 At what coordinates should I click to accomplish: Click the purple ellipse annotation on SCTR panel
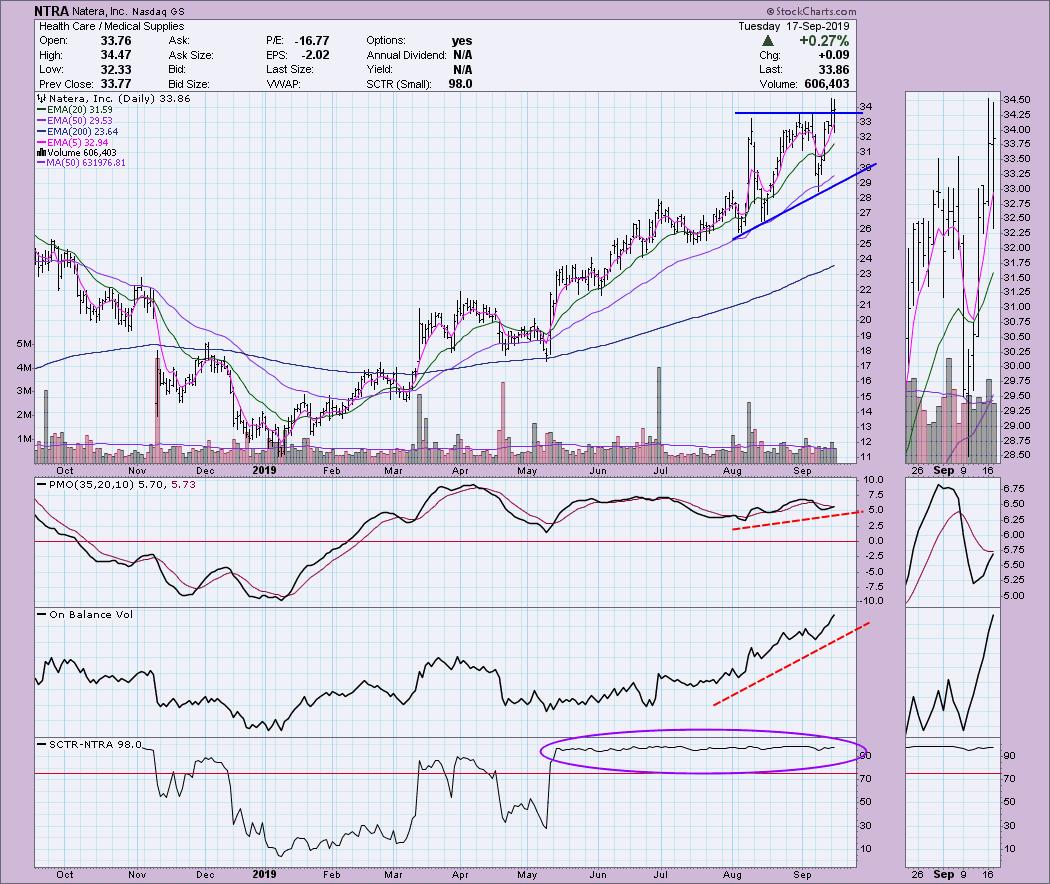point(700,731)
